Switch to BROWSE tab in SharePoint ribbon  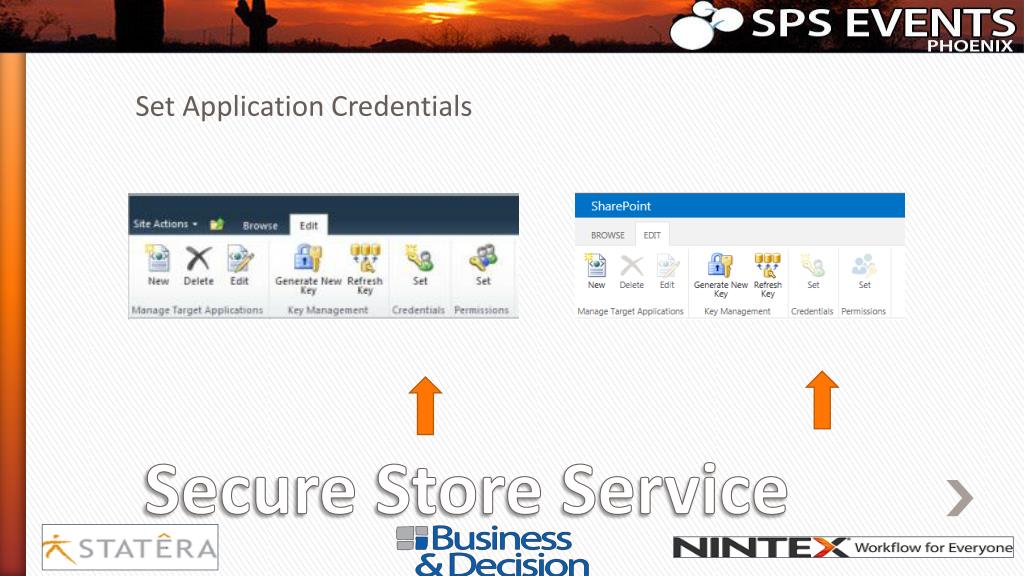pyautogui.click(x=608, y=235)
